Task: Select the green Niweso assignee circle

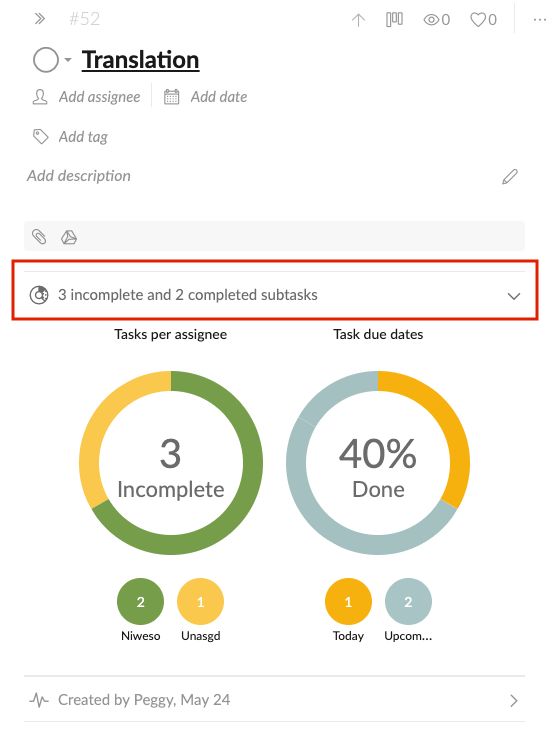Action: [x=140, y=602]
